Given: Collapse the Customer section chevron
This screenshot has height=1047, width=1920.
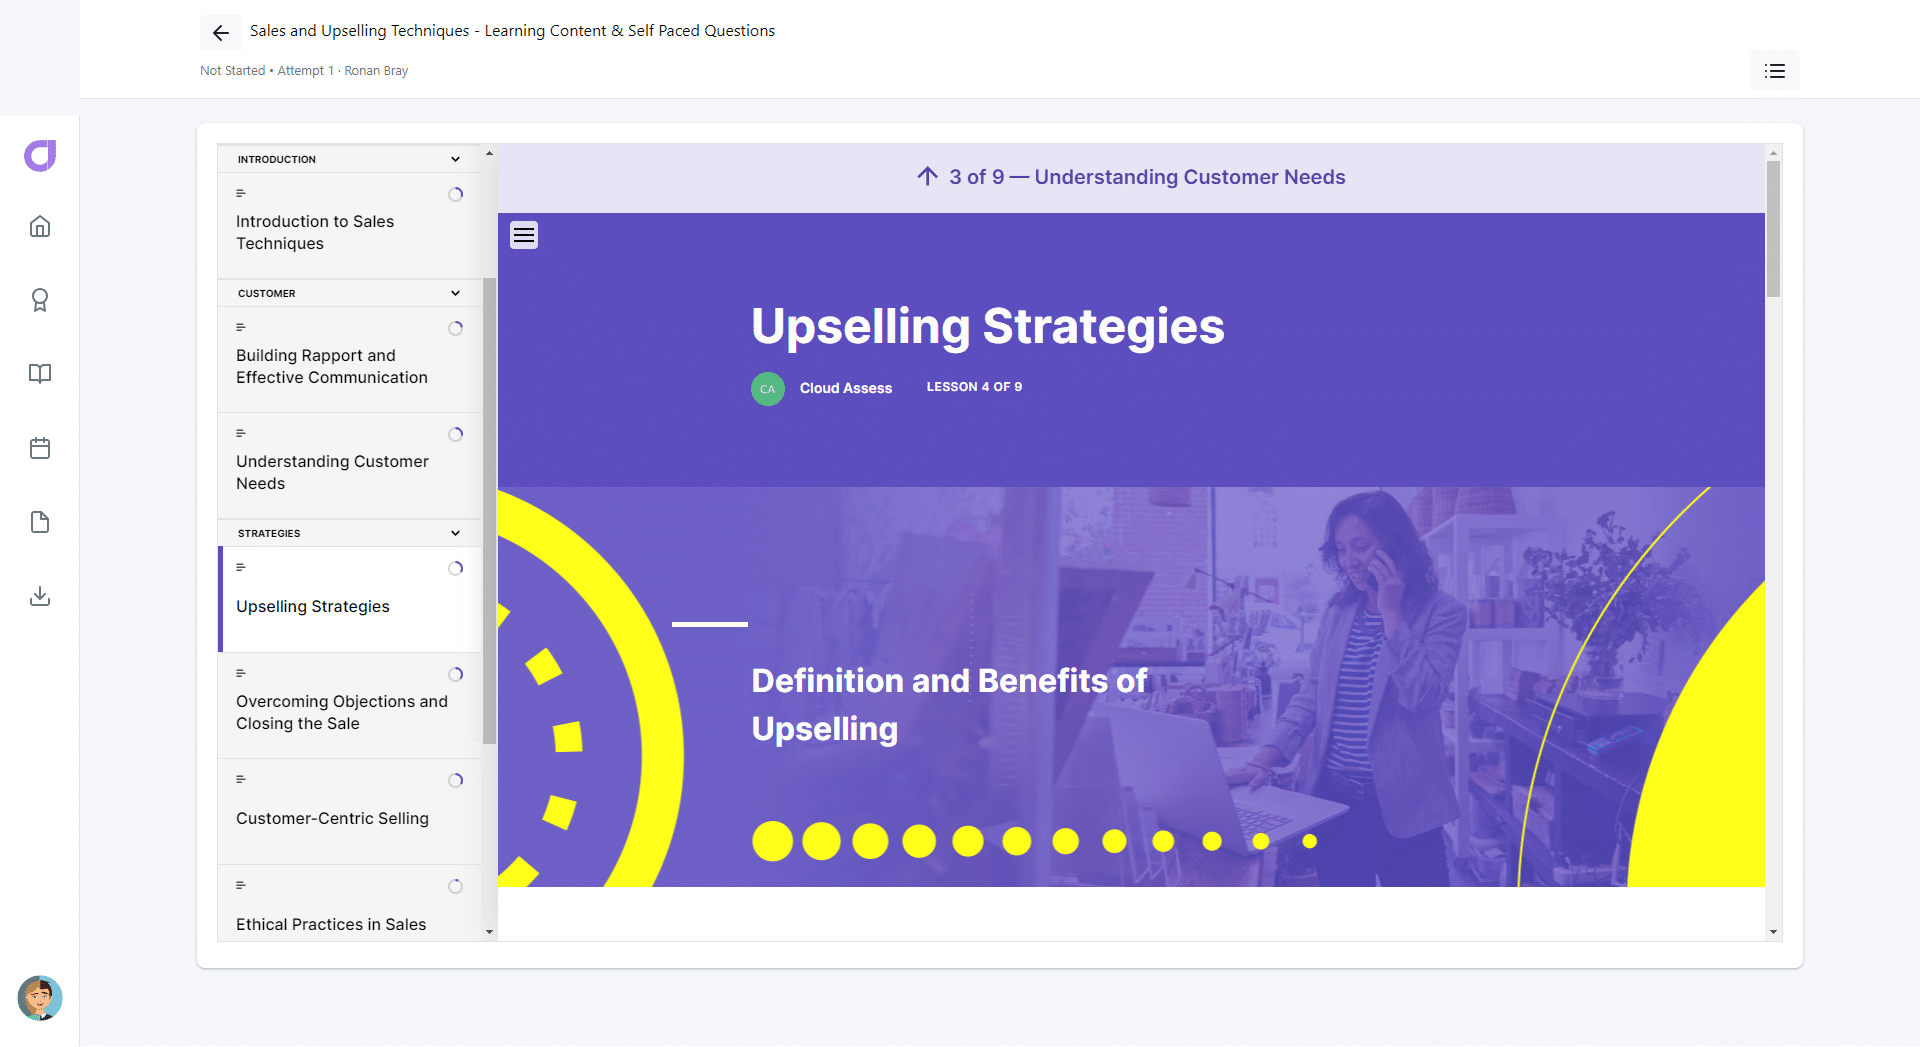Looking at the screenshot, I should coord(456,293).
